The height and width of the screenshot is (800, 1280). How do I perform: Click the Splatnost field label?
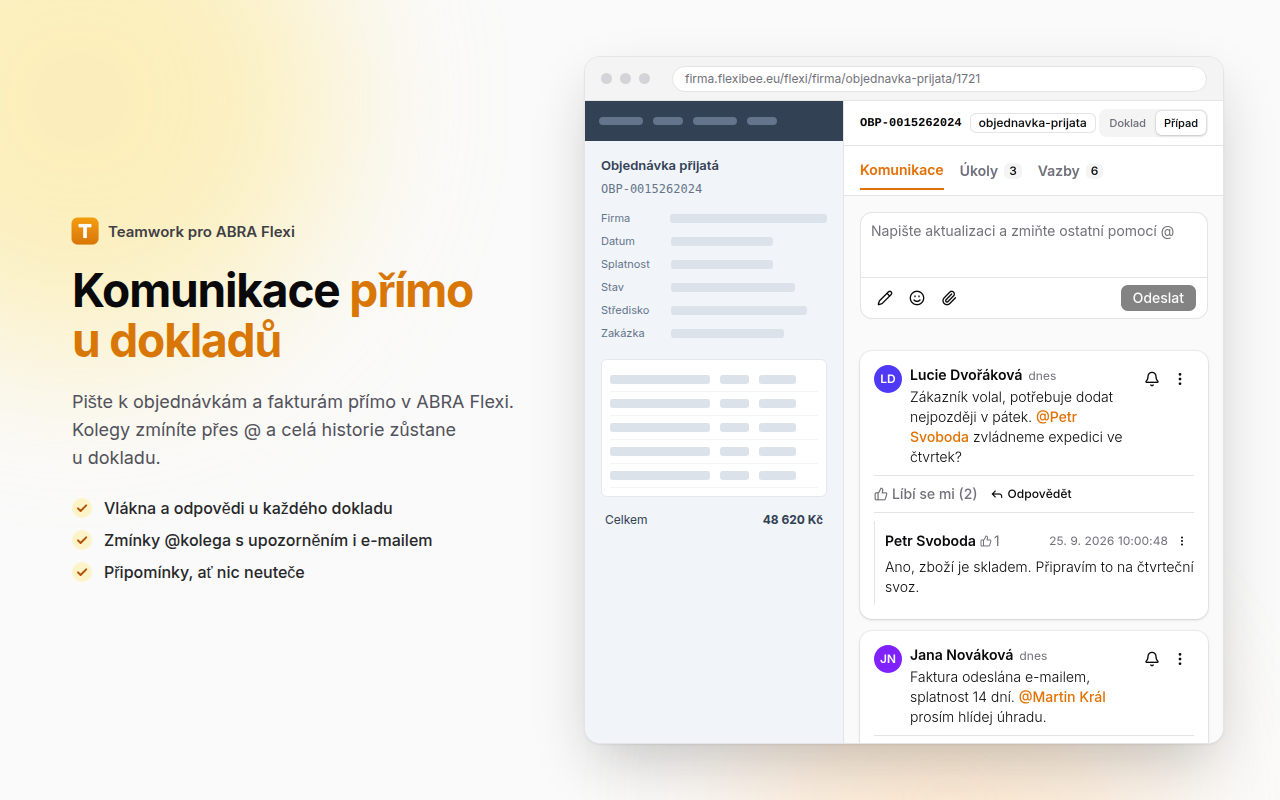point(625,264)
